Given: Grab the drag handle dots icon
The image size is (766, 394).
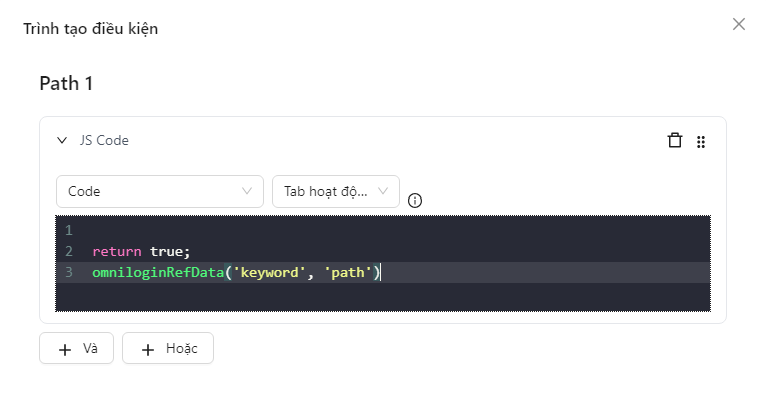Looking at the screenshot, I should 701,142.
